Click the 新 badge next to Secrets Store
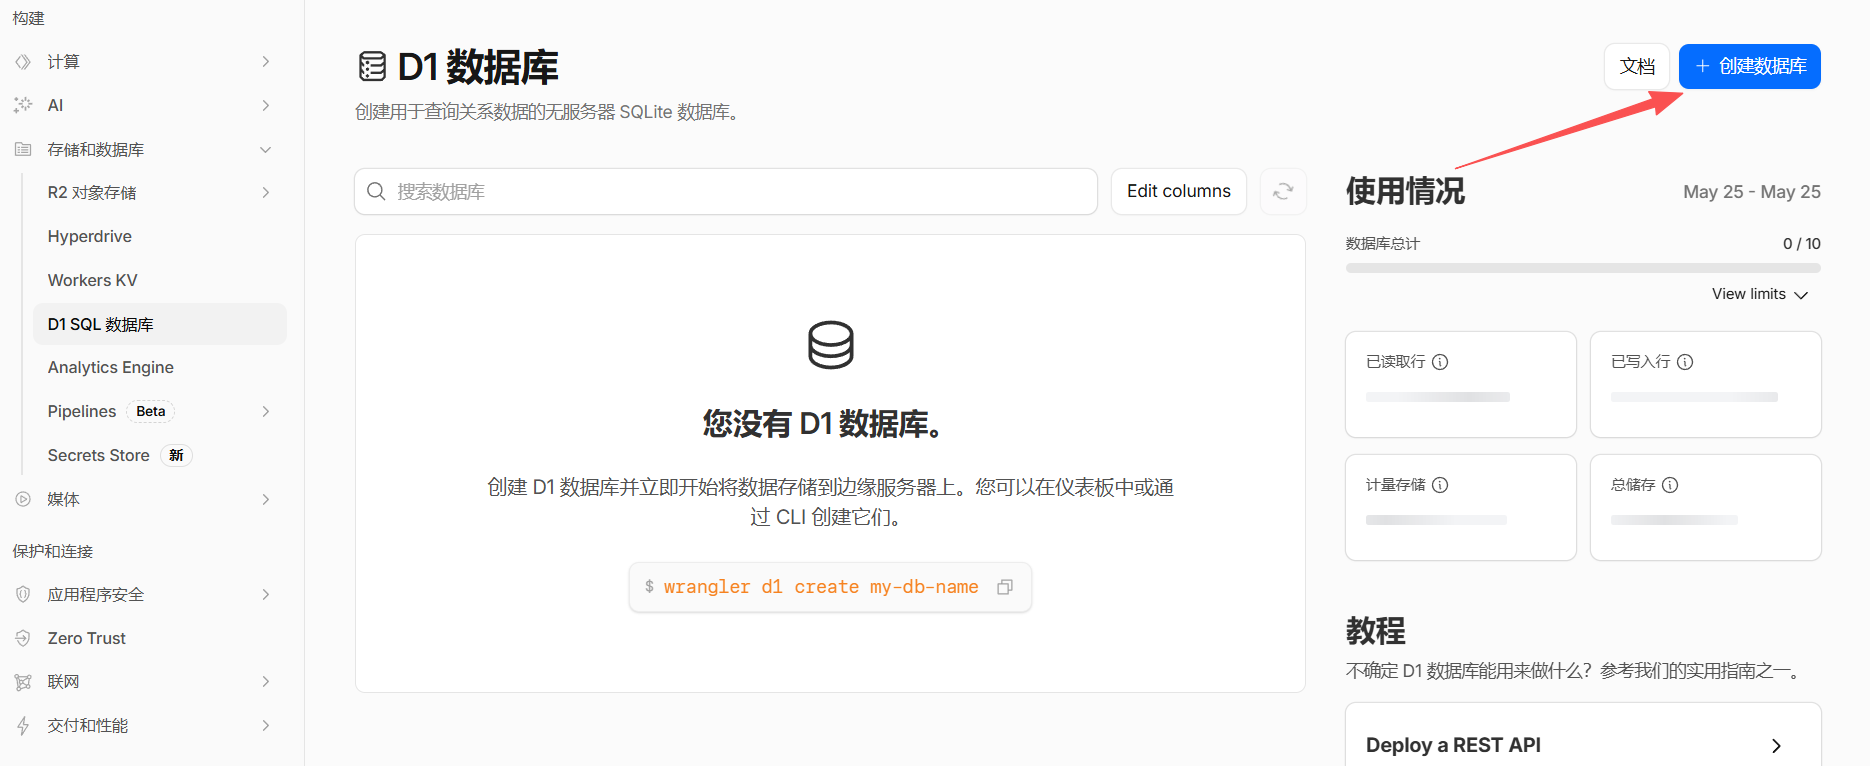Image resolution: width=1870 pixels, height=766 pixels. click(x=176, y=455)
